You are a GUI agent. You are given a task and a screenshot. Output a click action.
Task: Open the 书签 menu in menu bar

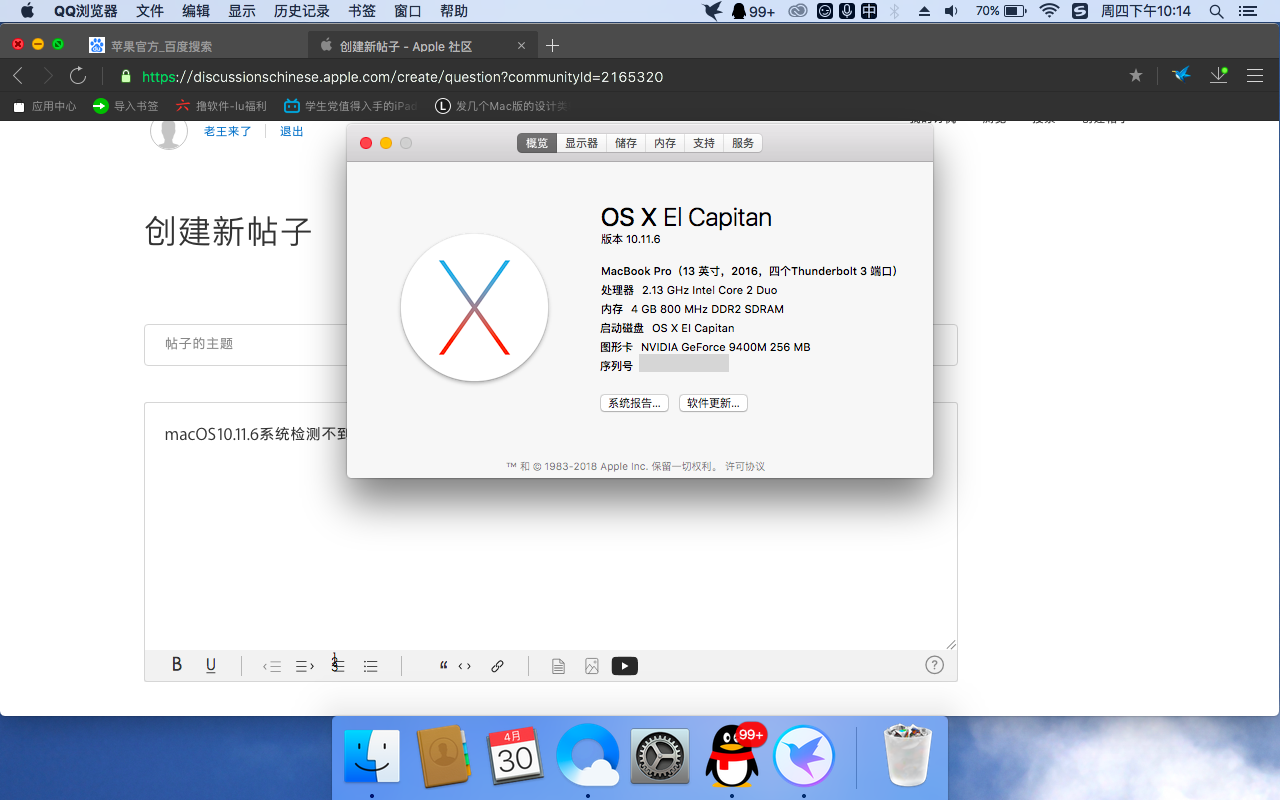click(362, 11)
